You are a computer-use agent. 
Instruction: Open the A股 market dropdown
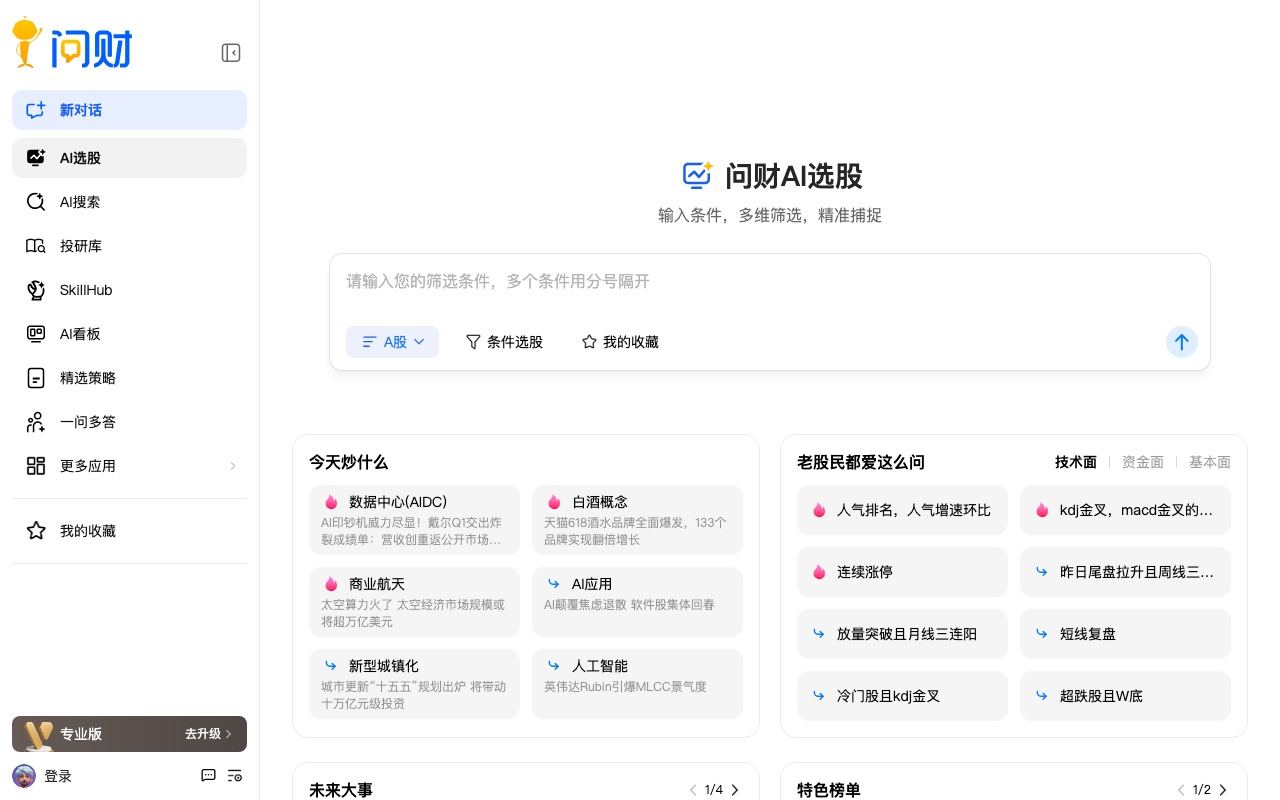click(392, 342)
